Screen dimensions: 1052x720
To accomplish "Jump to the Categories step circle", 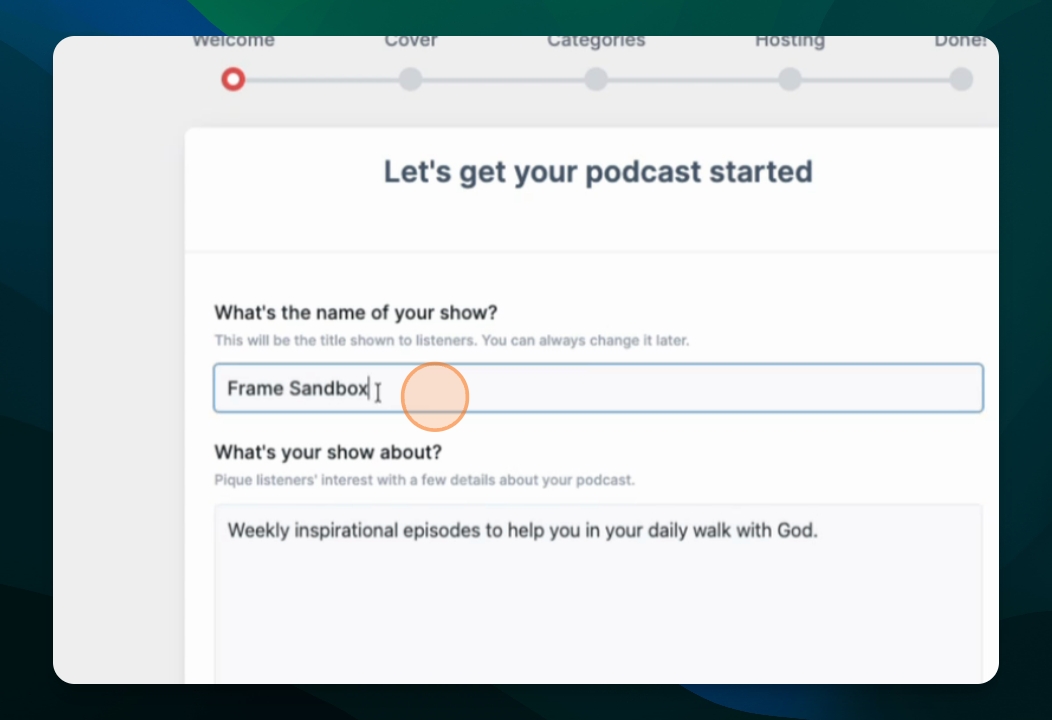I will pos(596,79).
